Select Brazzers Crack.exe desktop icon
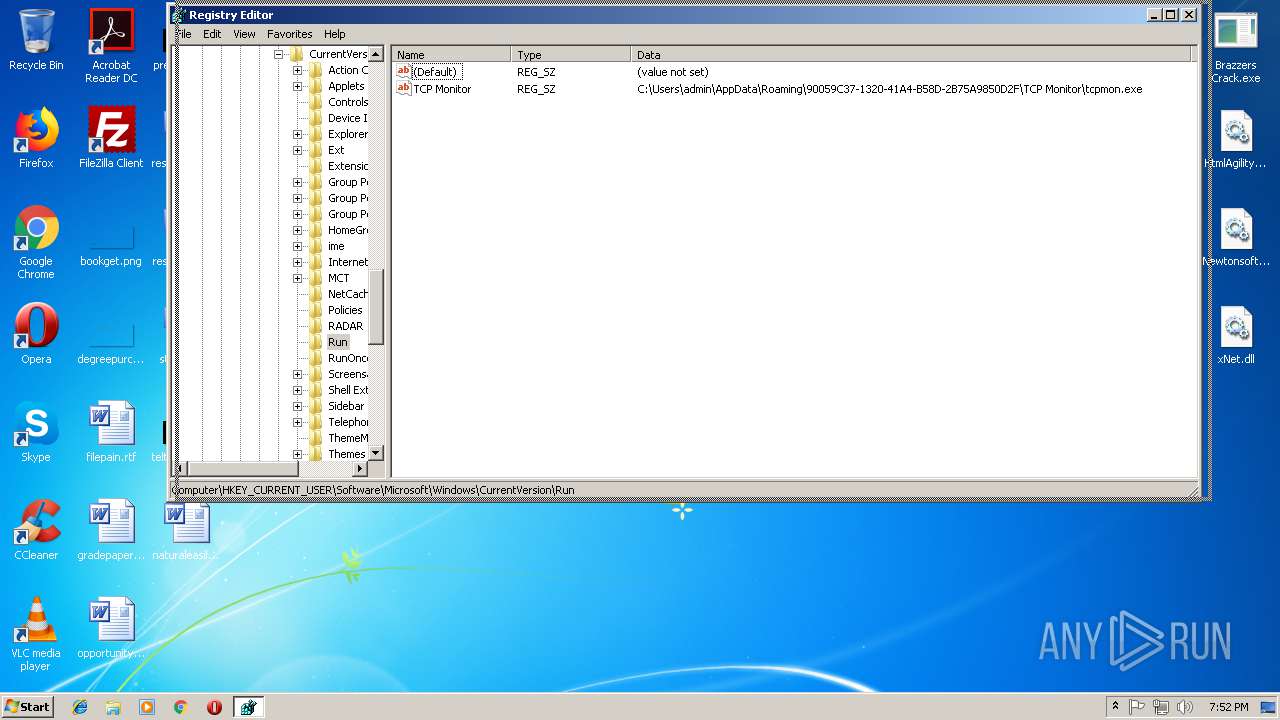Image resolution: width=1280 pixels, height=720 pixels. click(1236, 46)
